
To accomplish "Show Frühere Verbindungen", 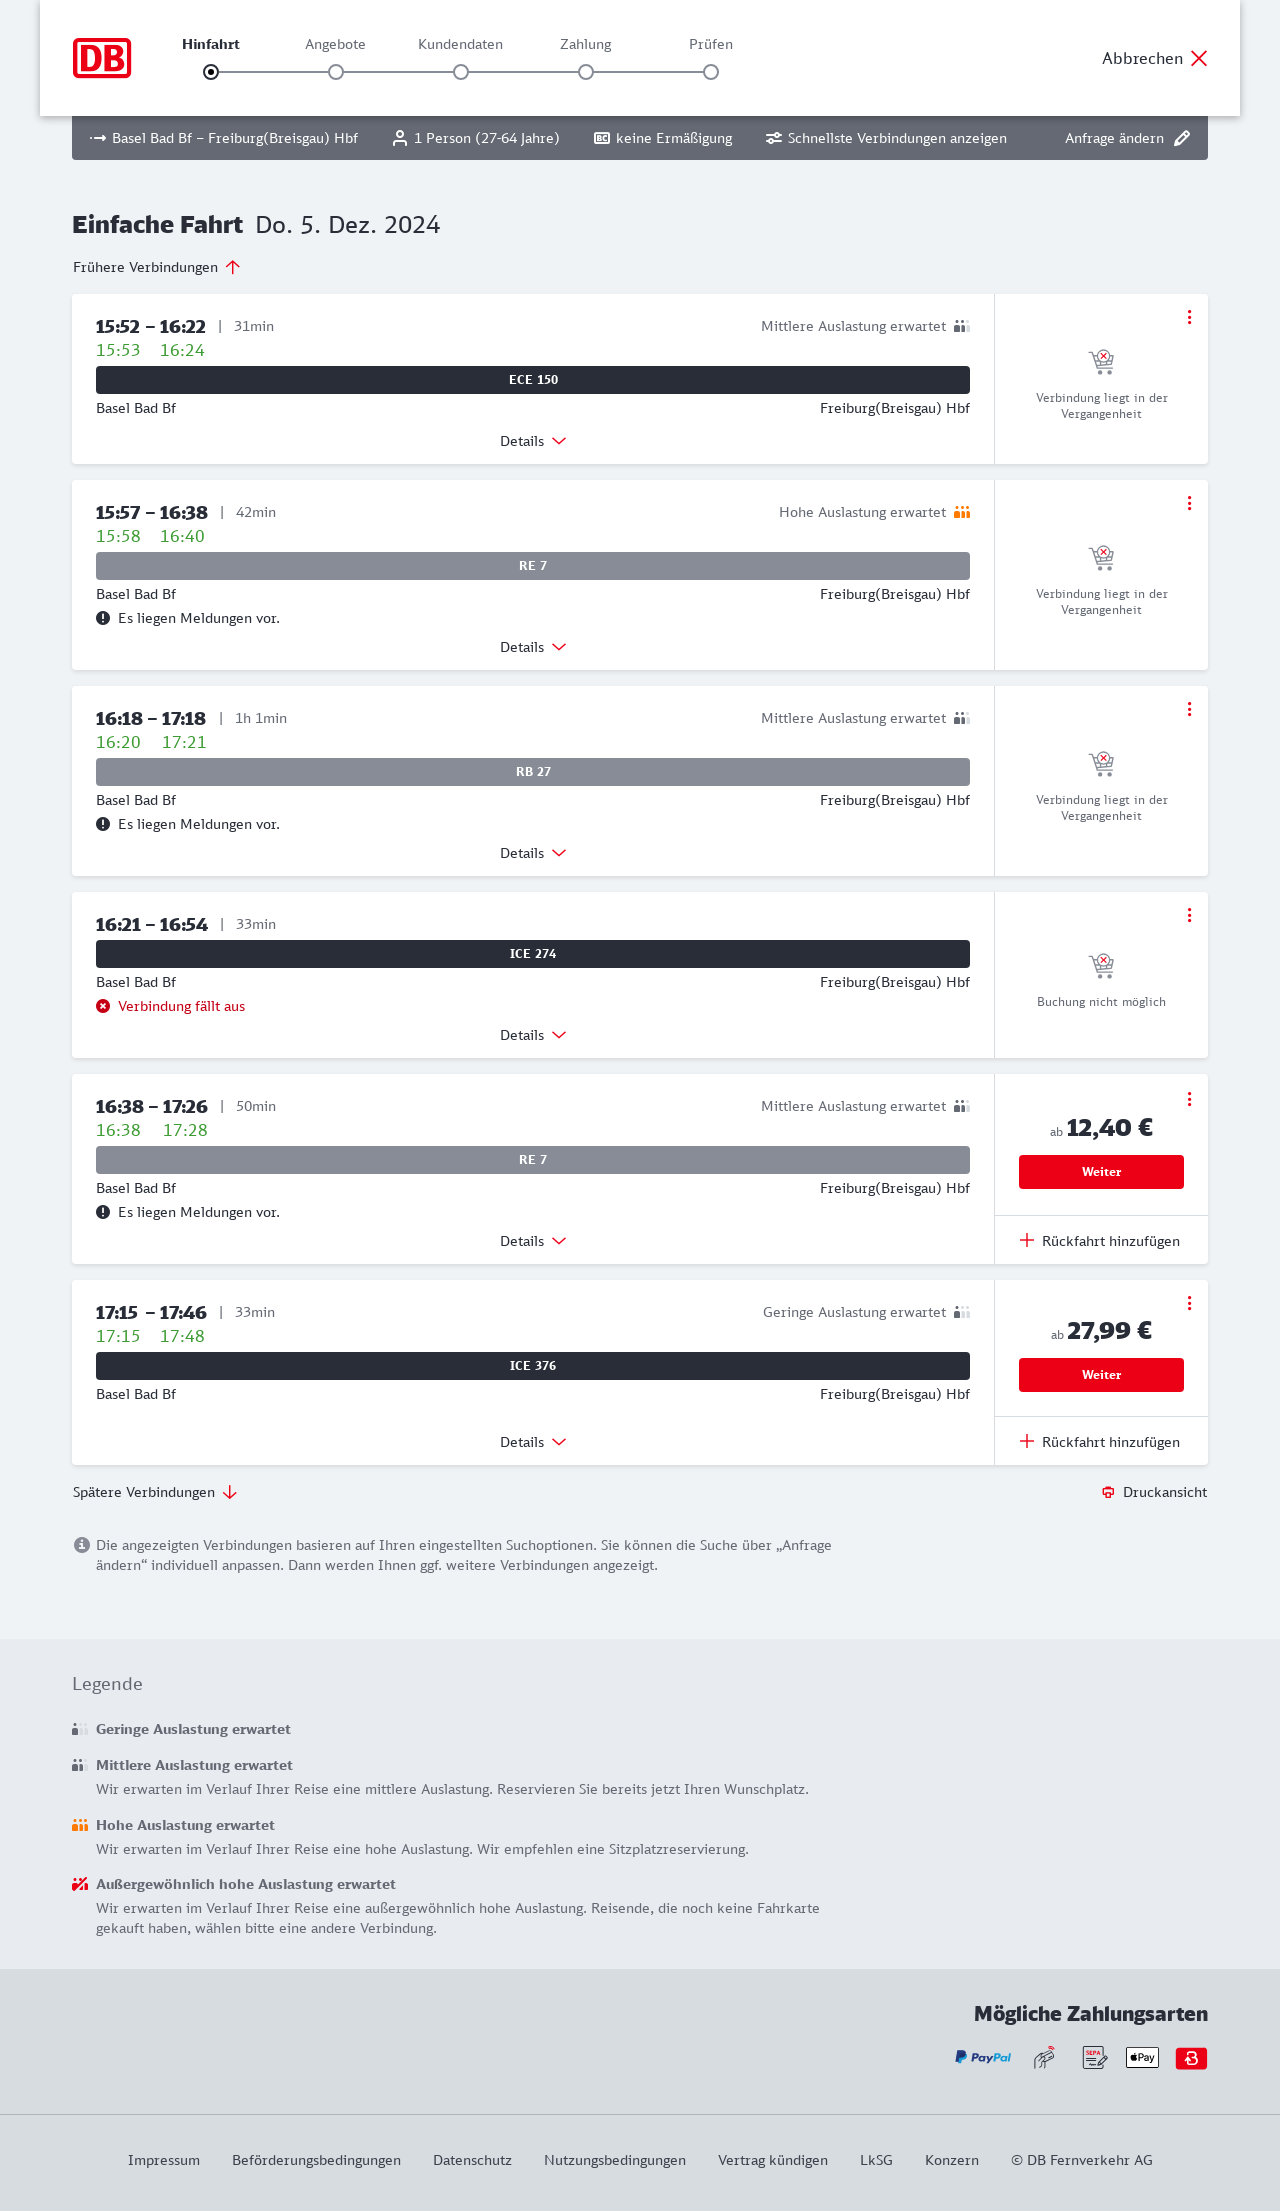I will coord(157,267).
